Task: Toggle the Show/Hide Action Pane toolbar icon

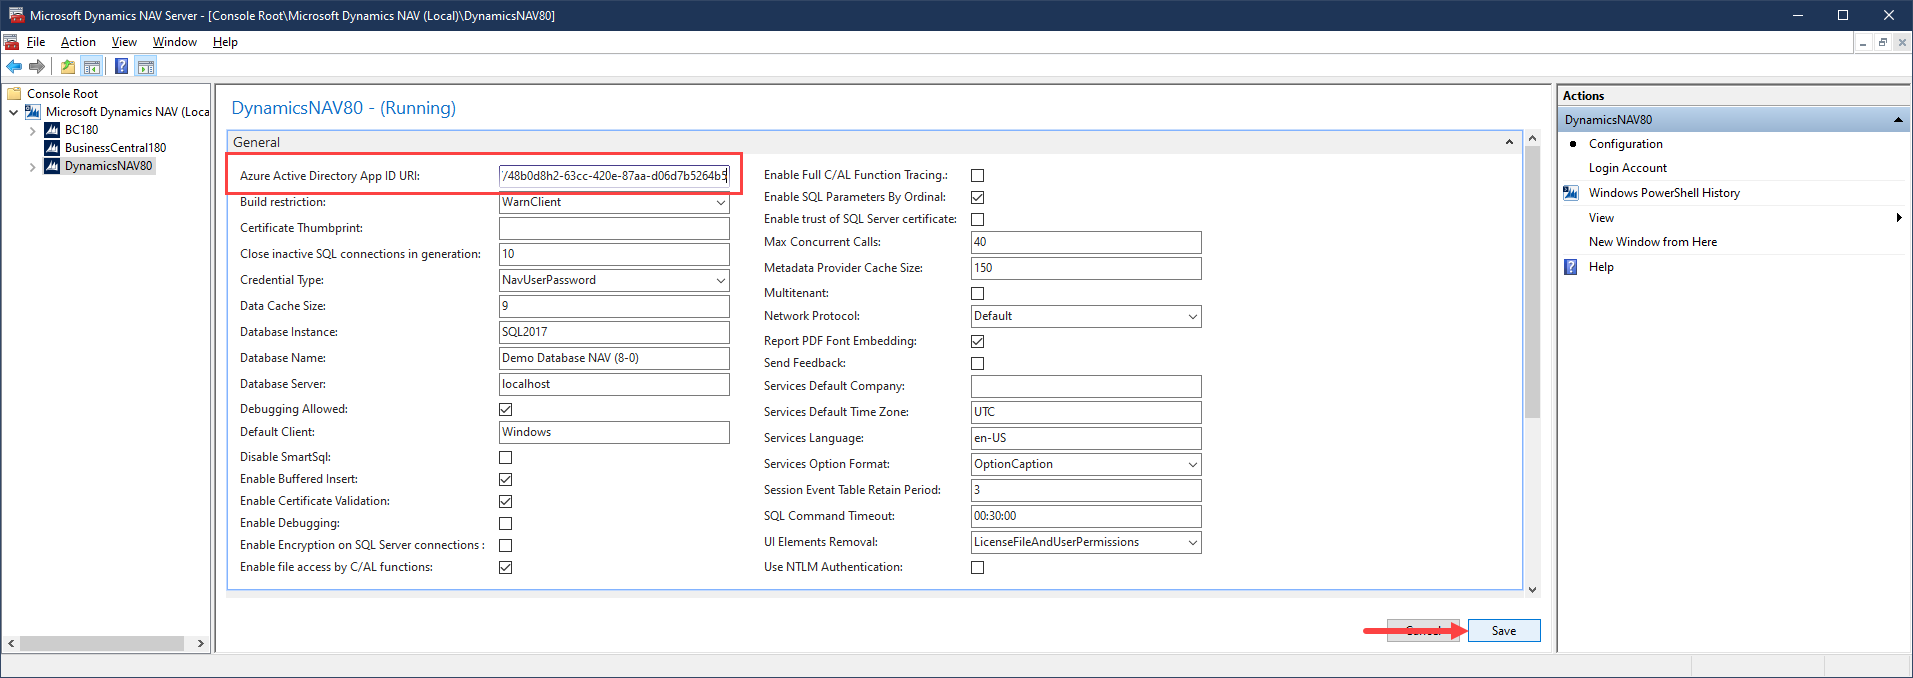Action: coord(146,67)
